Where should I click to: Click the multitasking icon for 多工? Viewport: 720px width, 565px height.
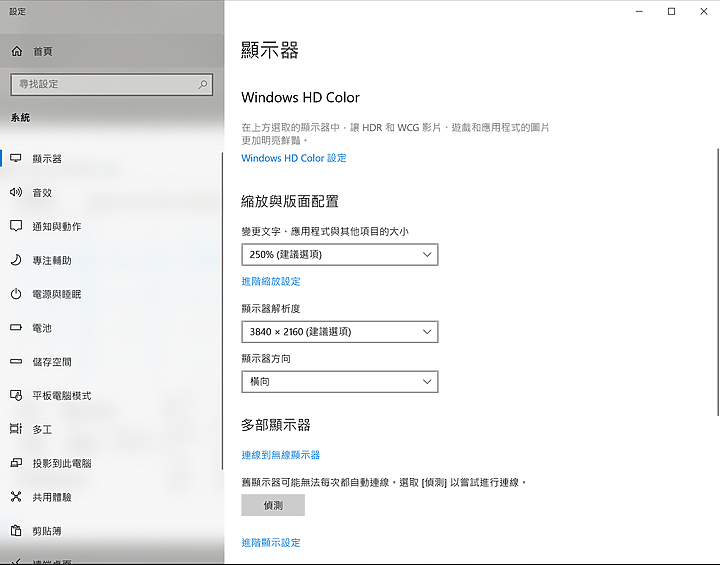pyautogui.click(x=16, y=429)
